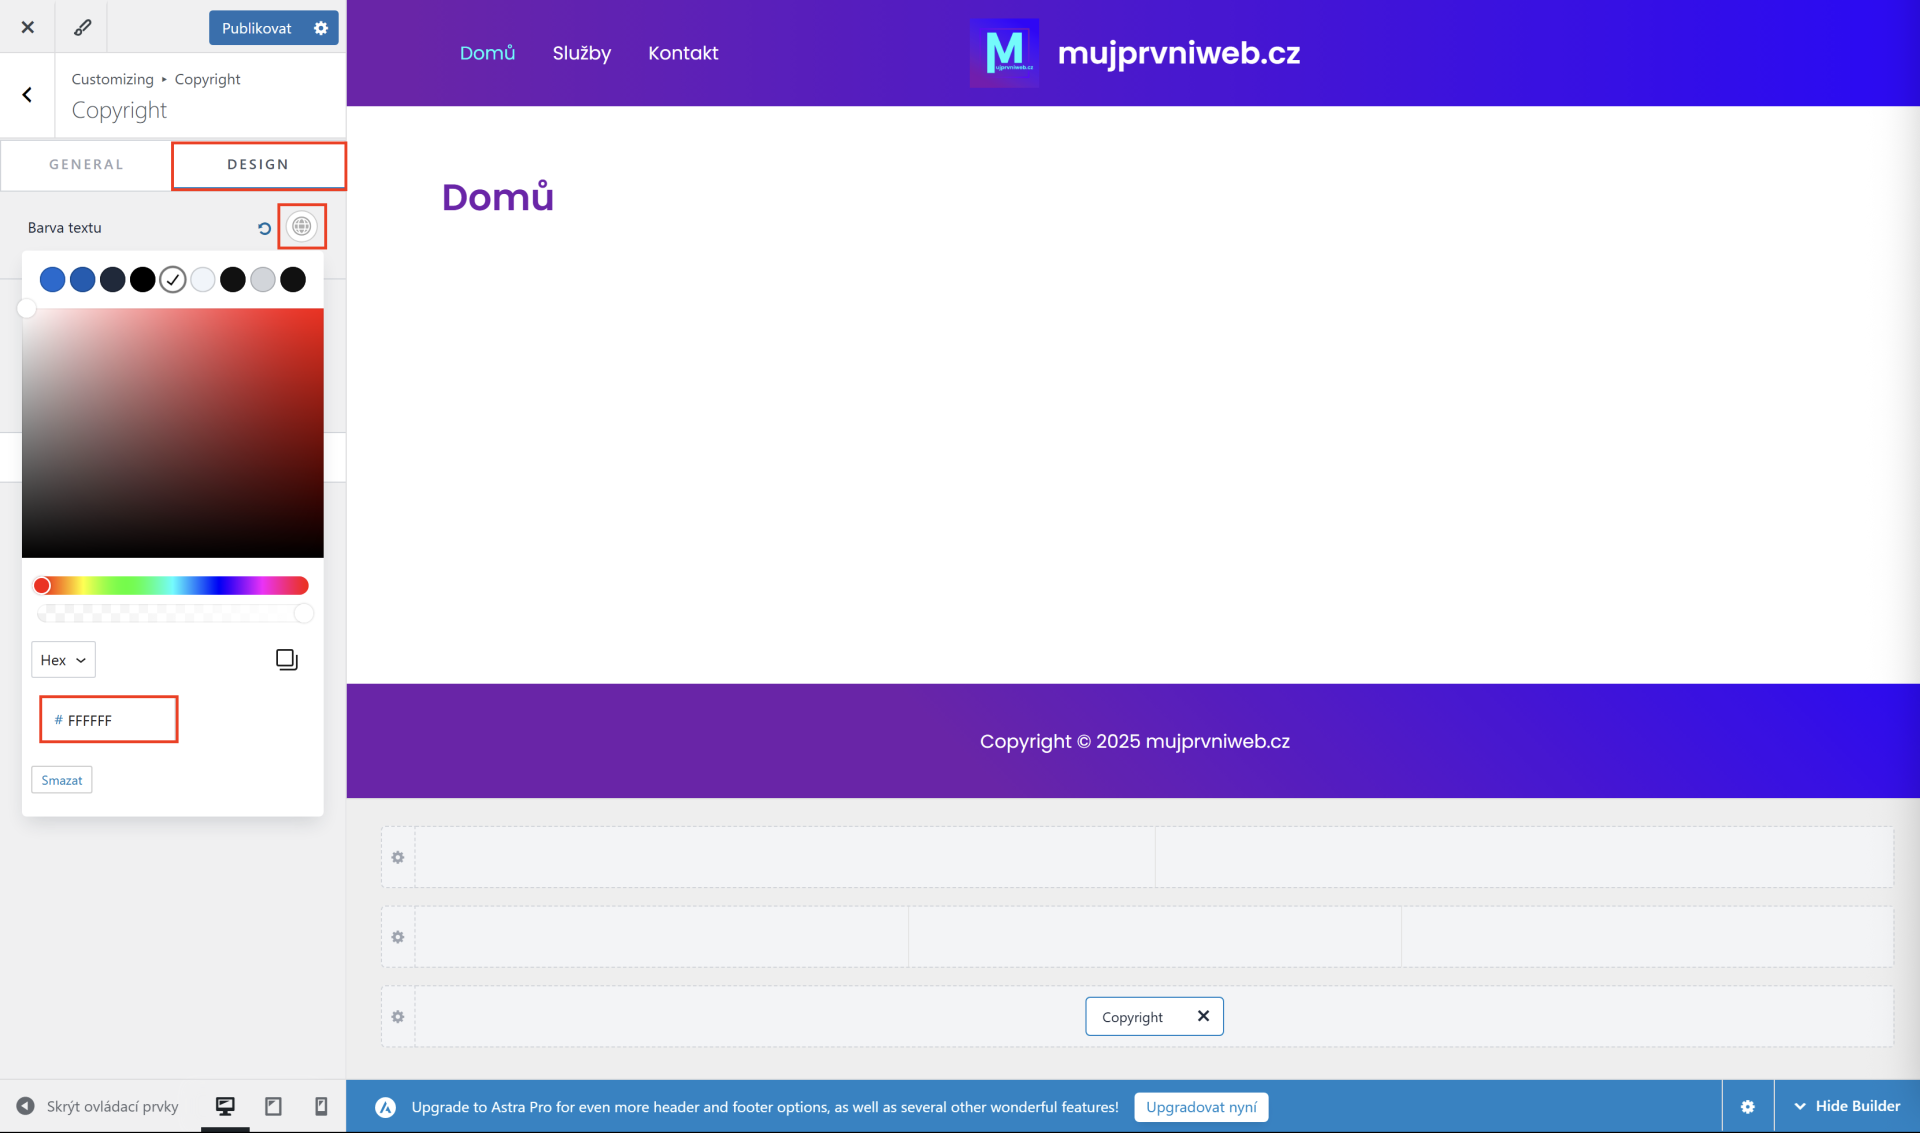The image size is (1920, 1133).
Task: Collapse builder with Hide Builder
Action: [x=1847, y=1106]
